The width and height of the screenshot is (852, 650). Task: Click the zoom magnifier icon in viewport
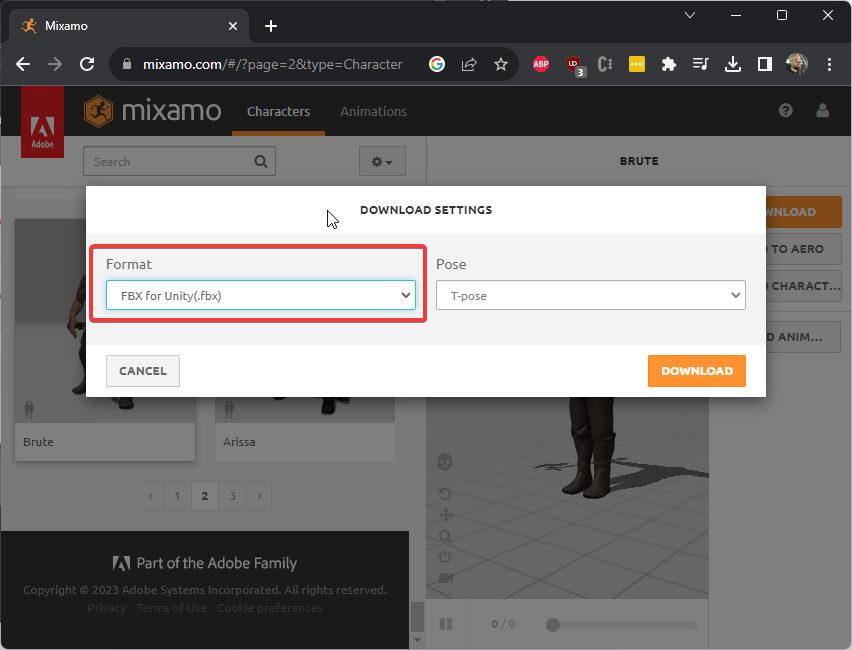tap(445, 536)
